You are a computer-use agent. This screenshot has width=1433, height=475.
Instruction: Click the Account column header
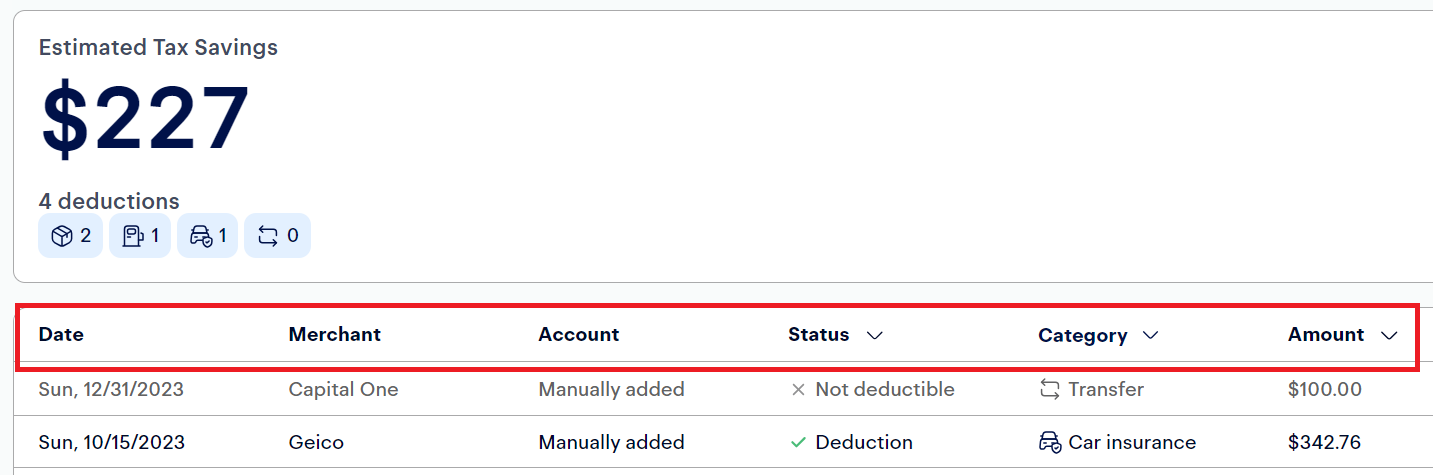579,335
